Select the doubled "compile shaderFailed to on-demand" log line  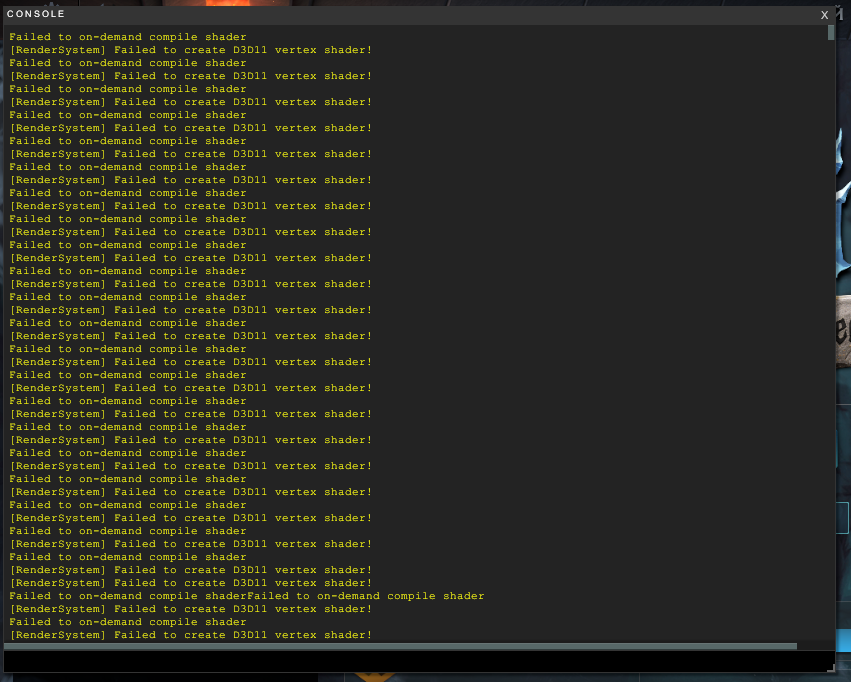tap(246, 596)
